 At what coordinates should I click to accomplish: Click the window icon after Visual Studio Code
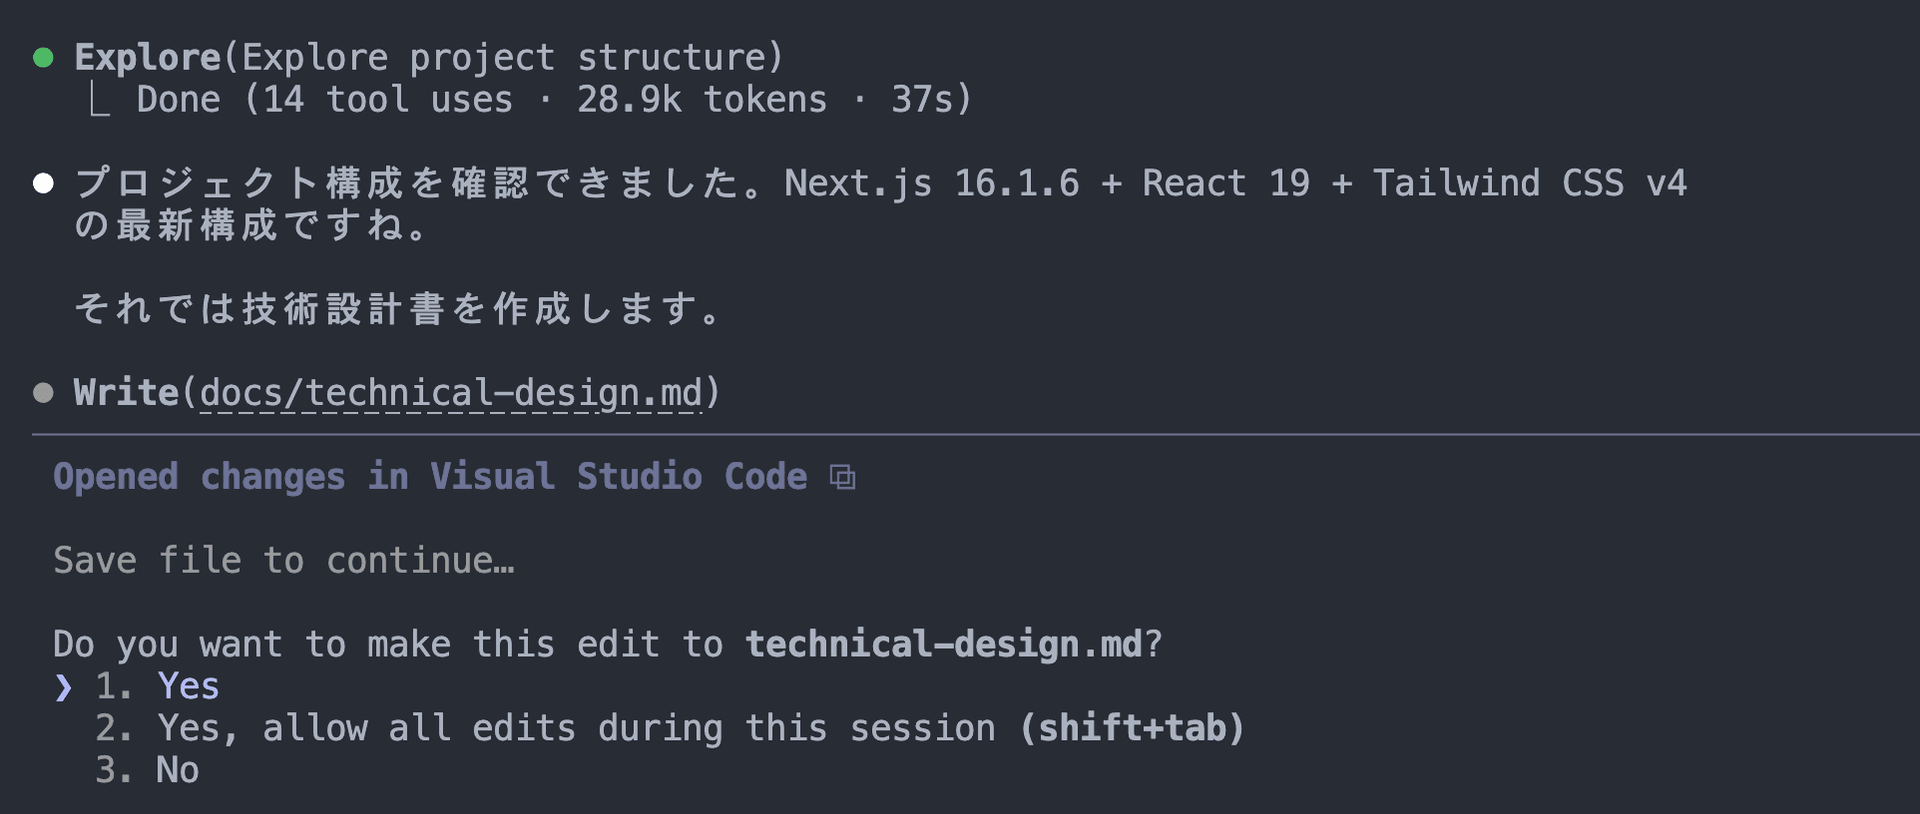pos(843,477)
